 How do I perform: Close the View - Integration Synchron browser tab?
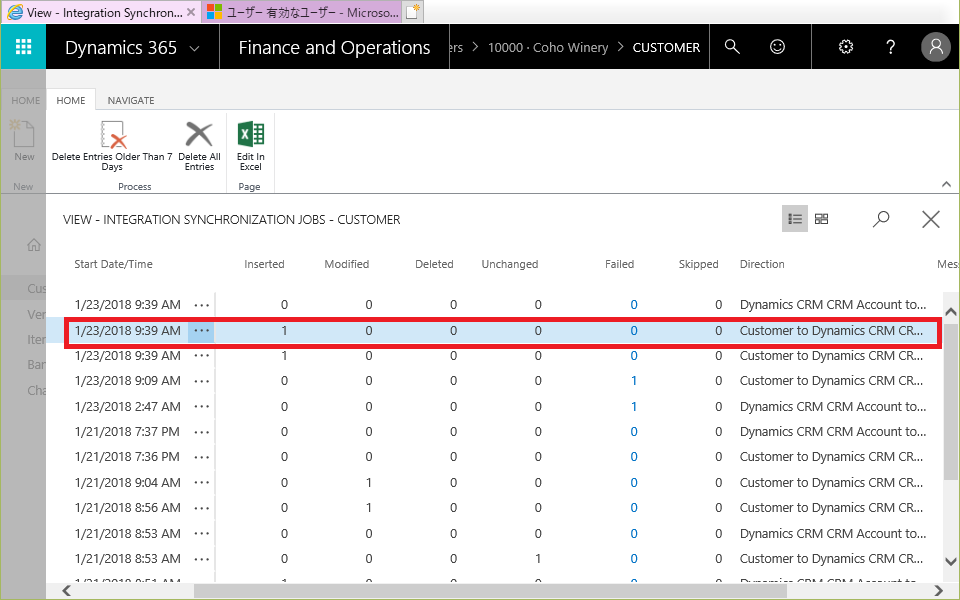(x=191, y=12)
